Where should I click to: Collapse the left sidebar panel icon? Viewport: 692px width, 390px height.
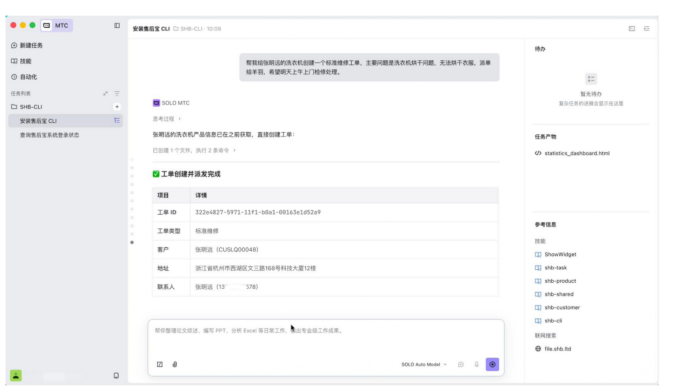pos(117,26)
